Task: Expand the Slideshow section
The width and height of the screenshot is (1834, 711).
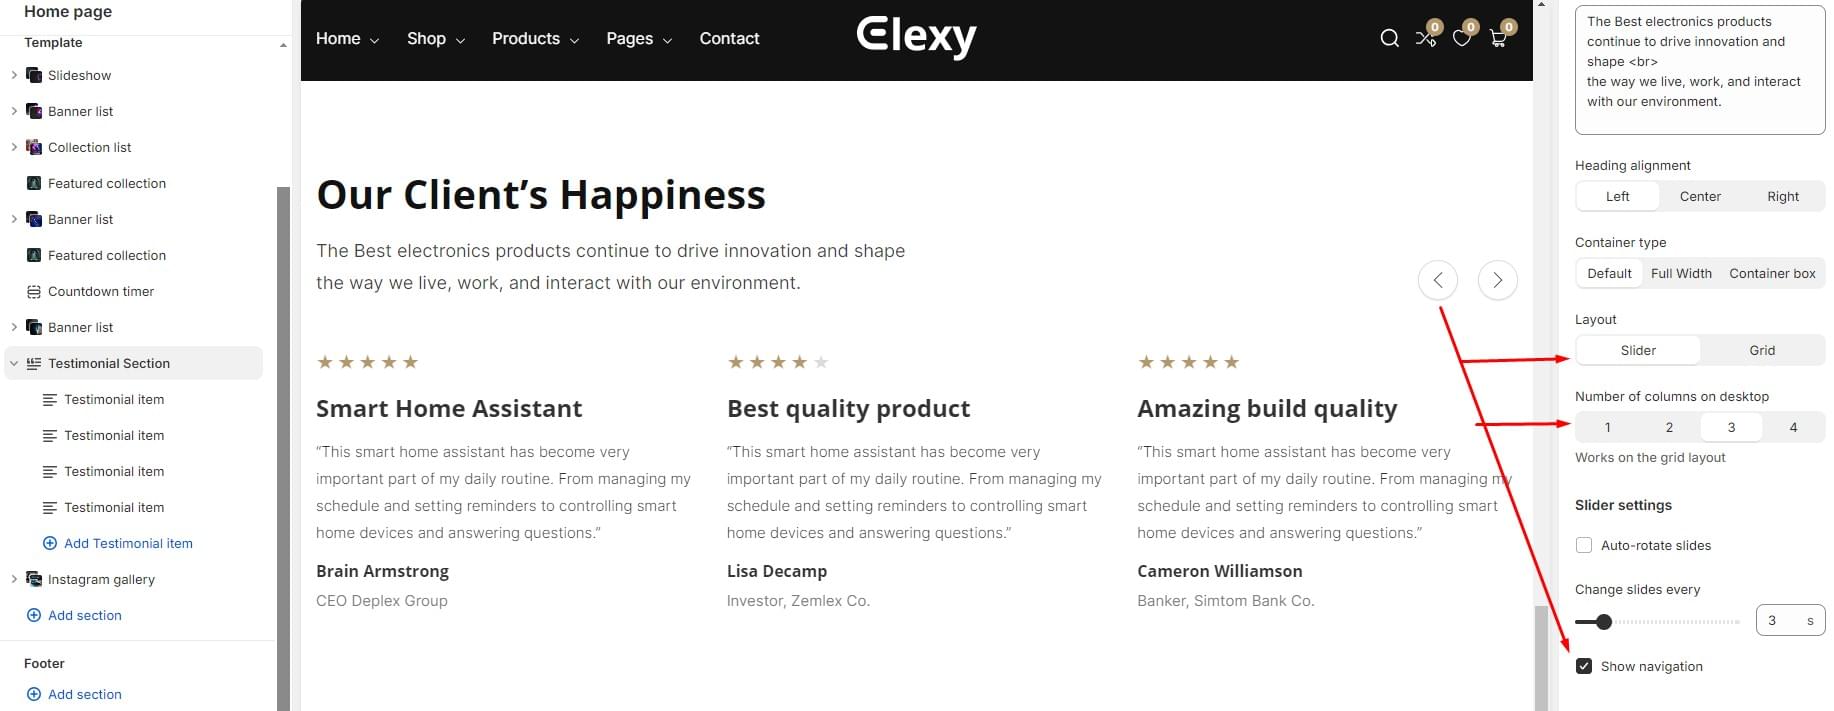Action: click(x=14, y=75)
